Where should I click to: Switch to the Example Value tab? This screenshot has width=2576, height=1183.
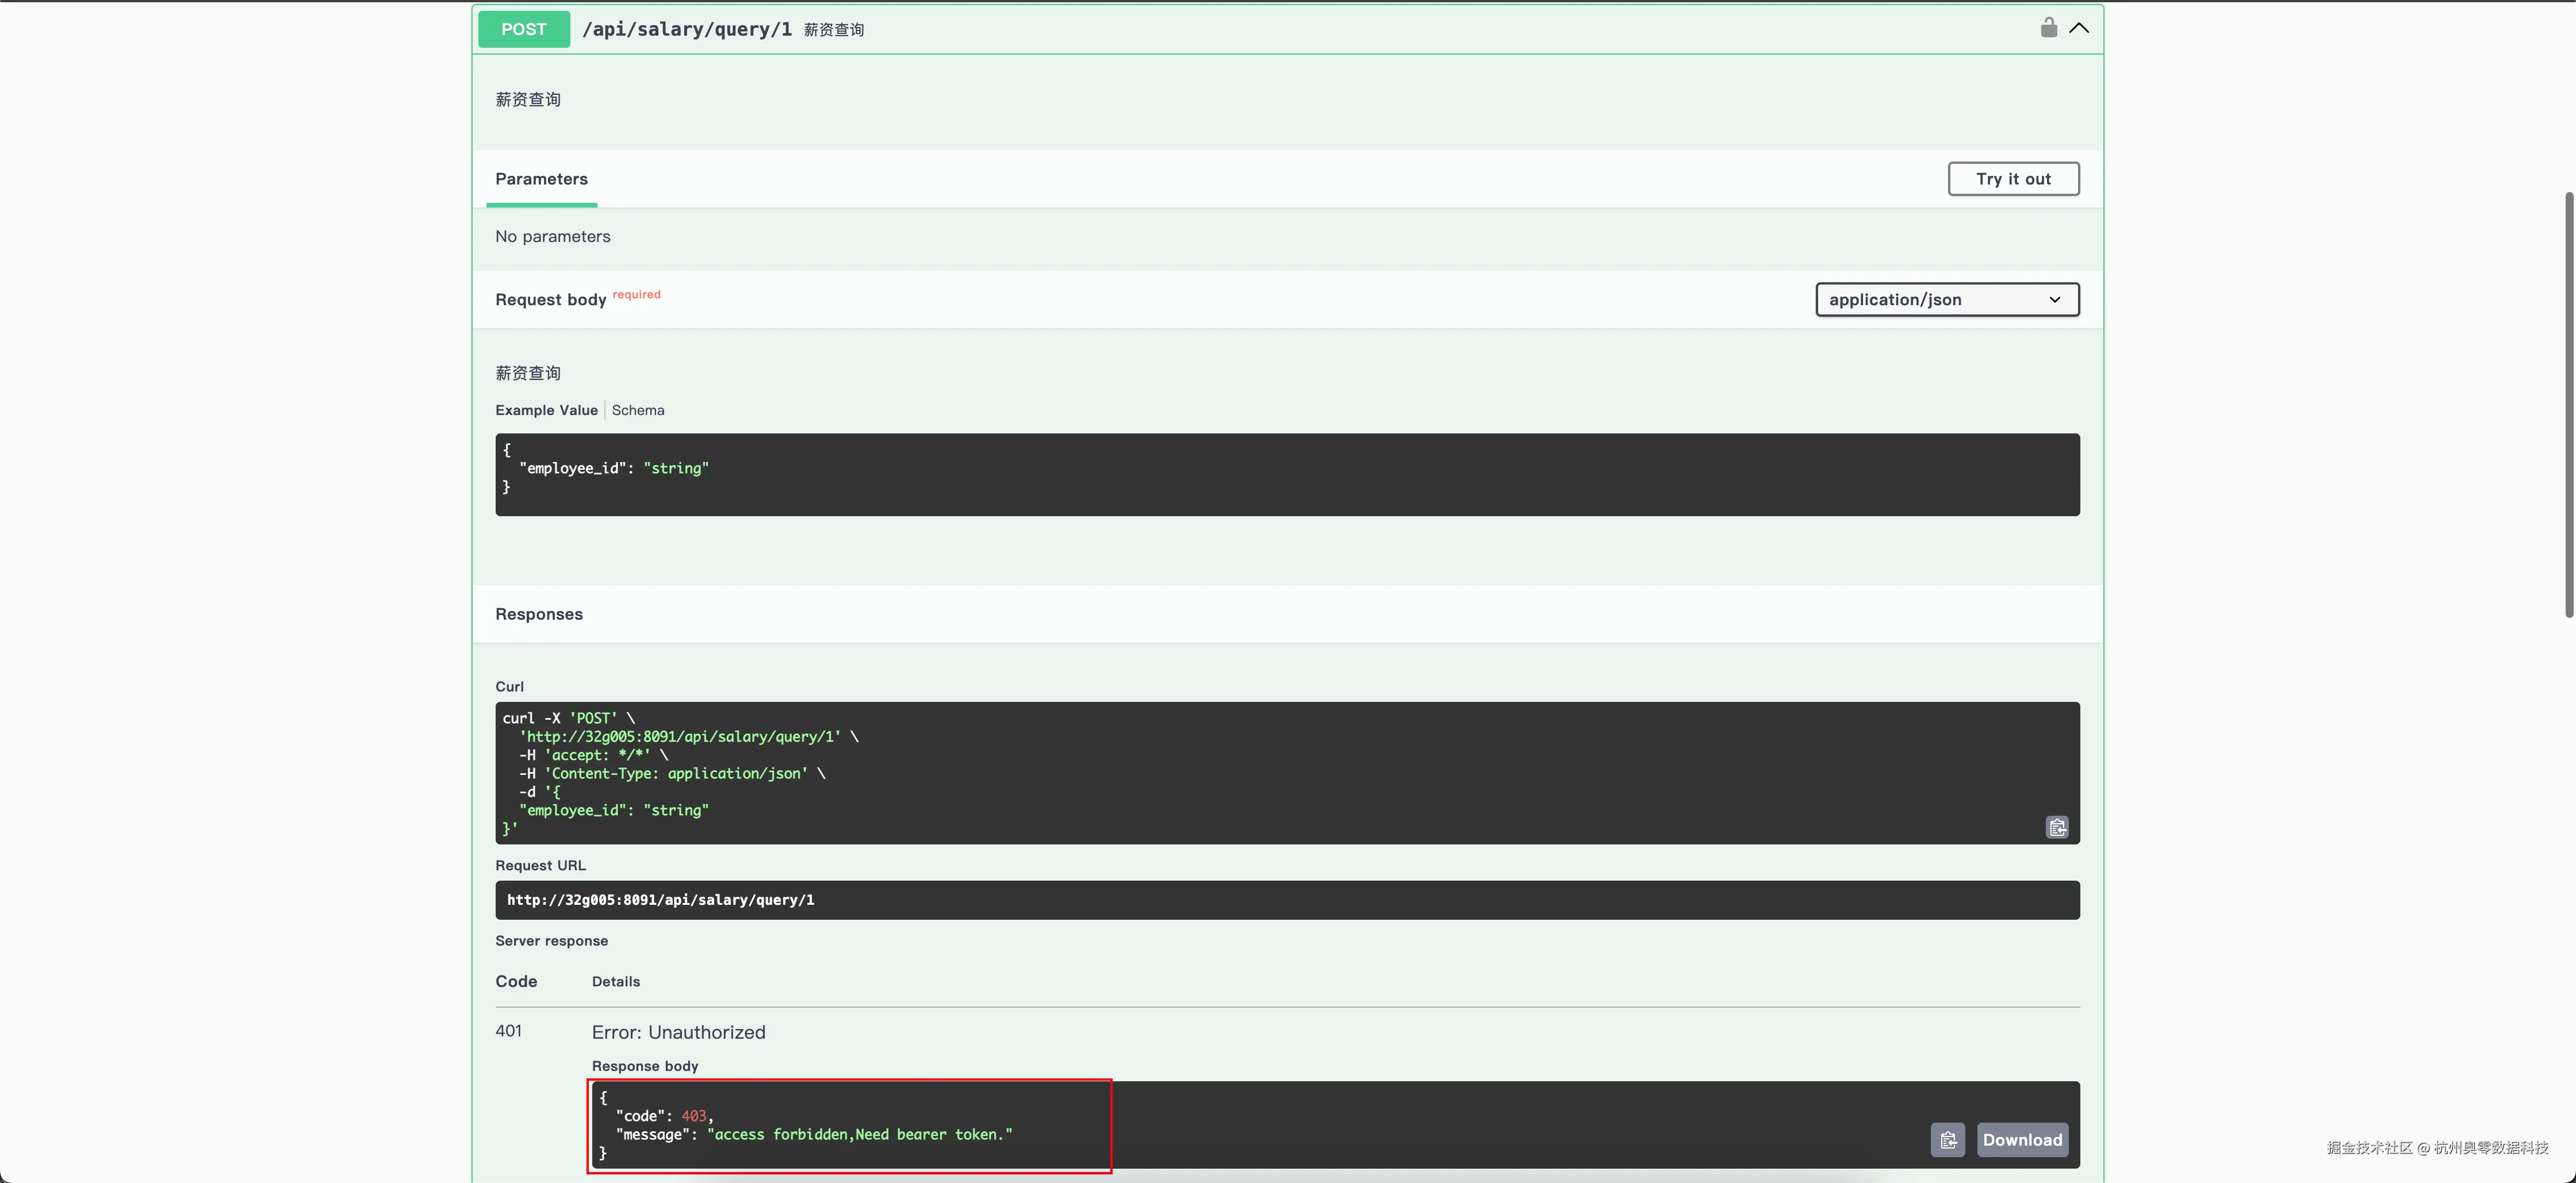546,410
